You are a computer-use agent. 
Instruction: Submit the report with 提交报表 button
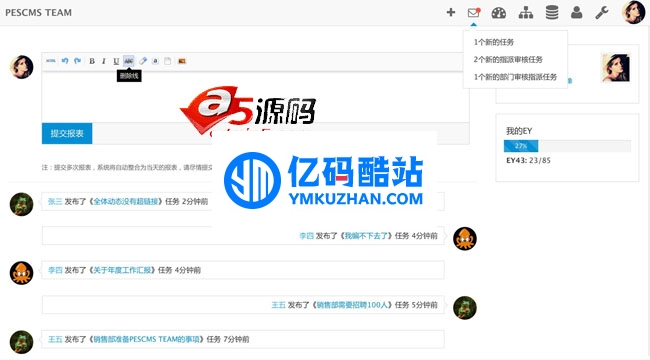point(67,133)
